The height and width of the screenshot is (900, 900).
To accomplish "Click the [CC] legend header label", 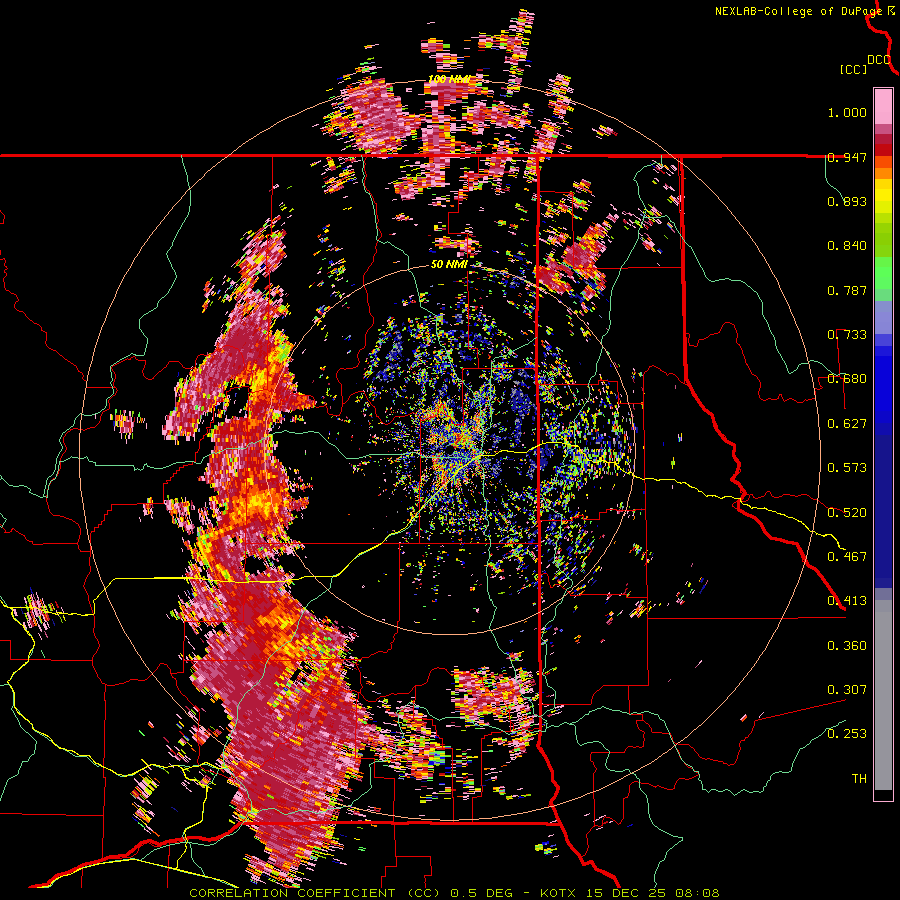I will click(x=853, y=69).
